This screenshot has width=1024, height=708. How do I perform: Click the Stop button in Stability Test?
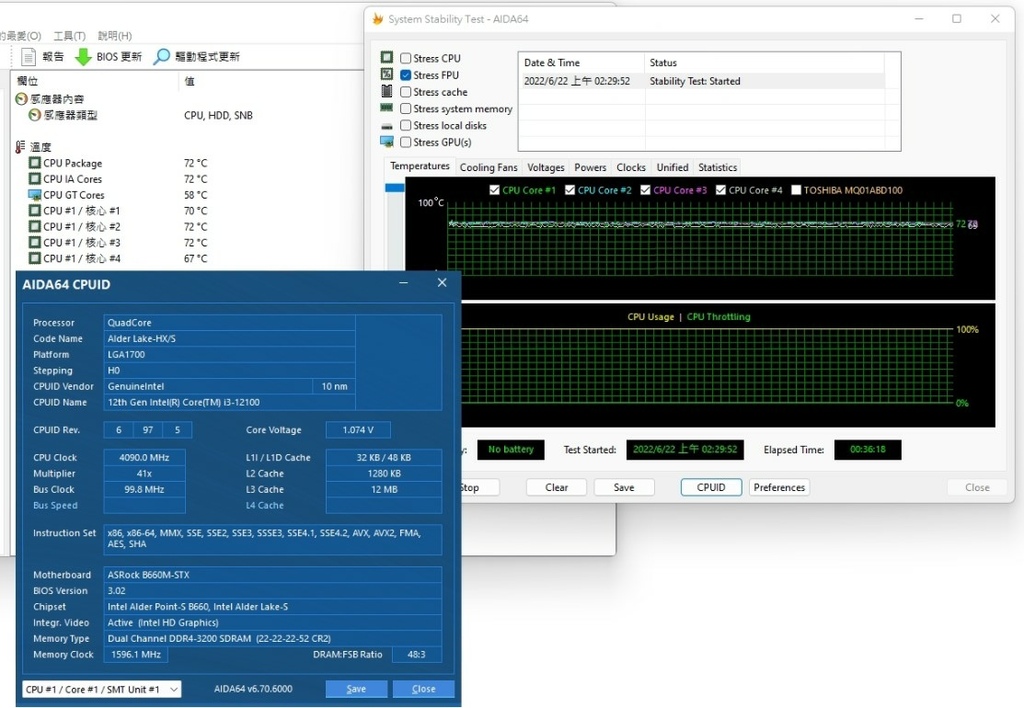pyautogui.click(x=480, y=487)
